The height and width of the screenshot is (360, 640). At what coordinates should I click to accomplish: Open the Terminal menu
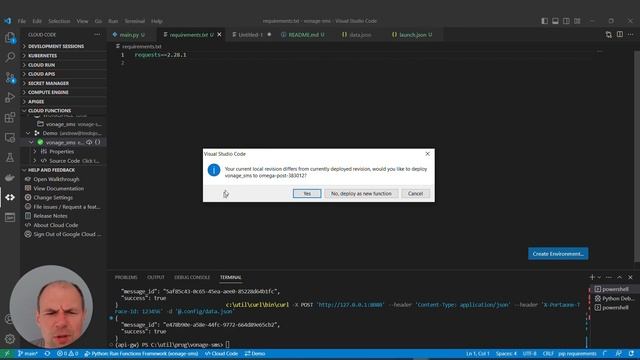pyautogui.click(x=135, y=21)
